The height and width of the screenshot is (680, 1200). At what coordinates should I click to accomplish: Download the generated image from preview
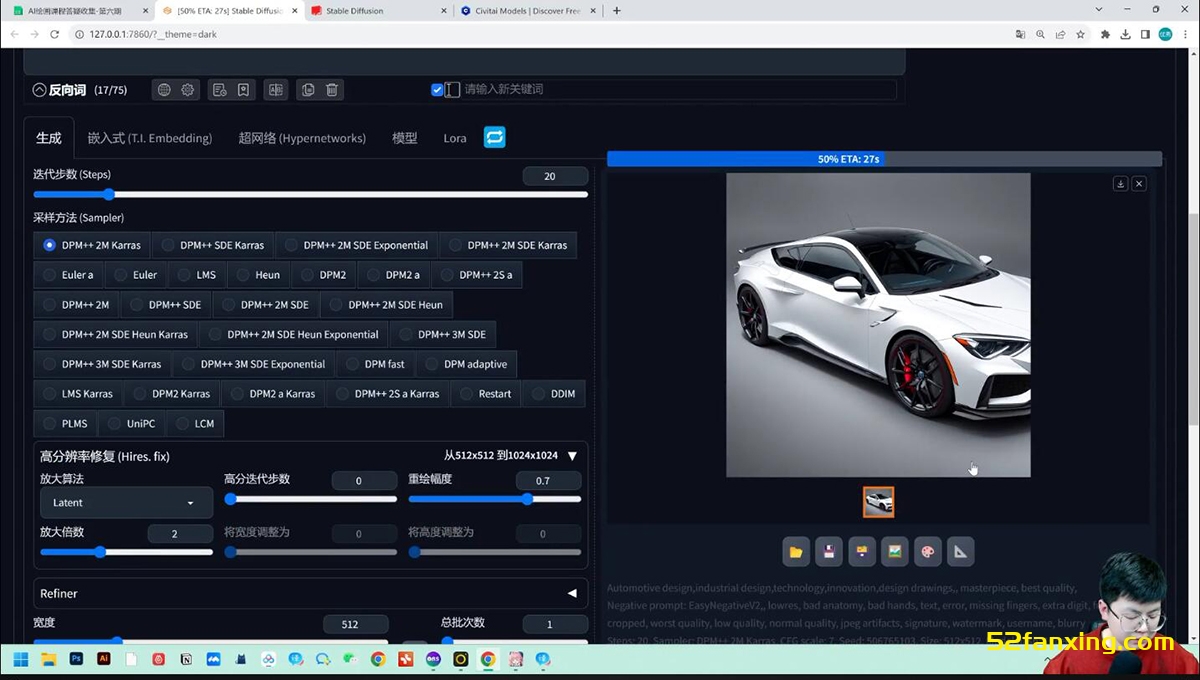[x=1120, y=184]
